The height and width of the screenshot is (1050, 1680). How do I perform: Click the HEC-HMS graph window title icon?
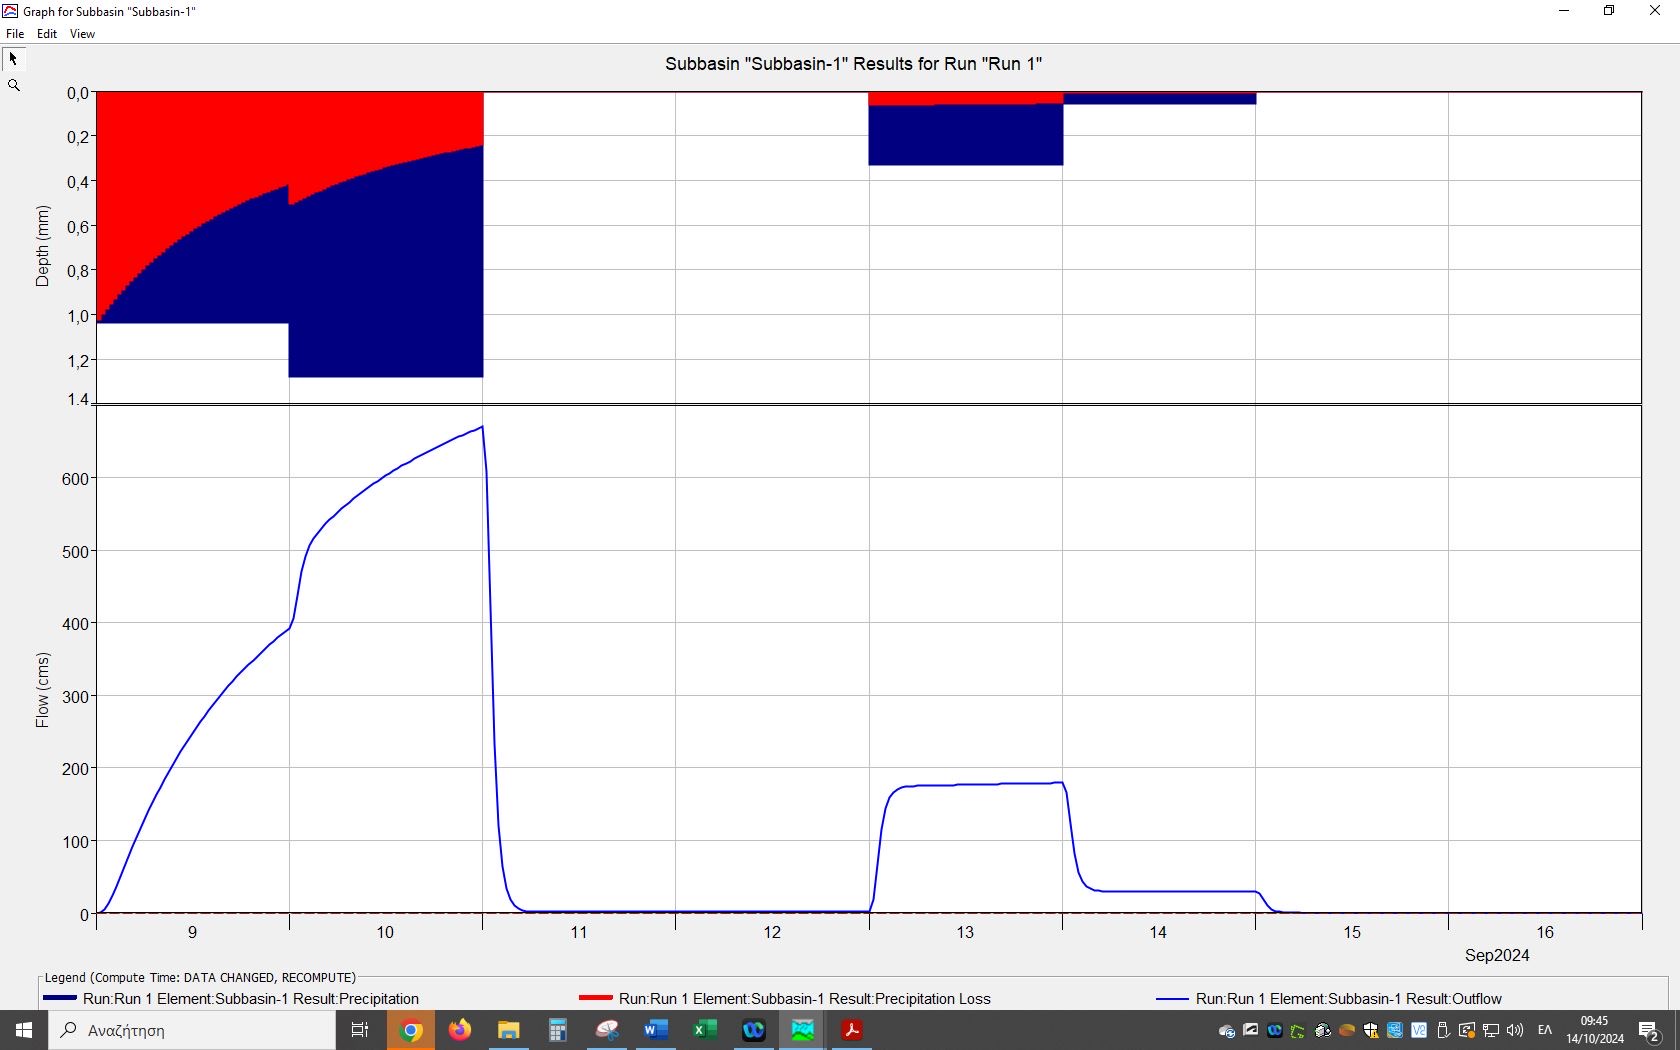click(x=10, y=11)
